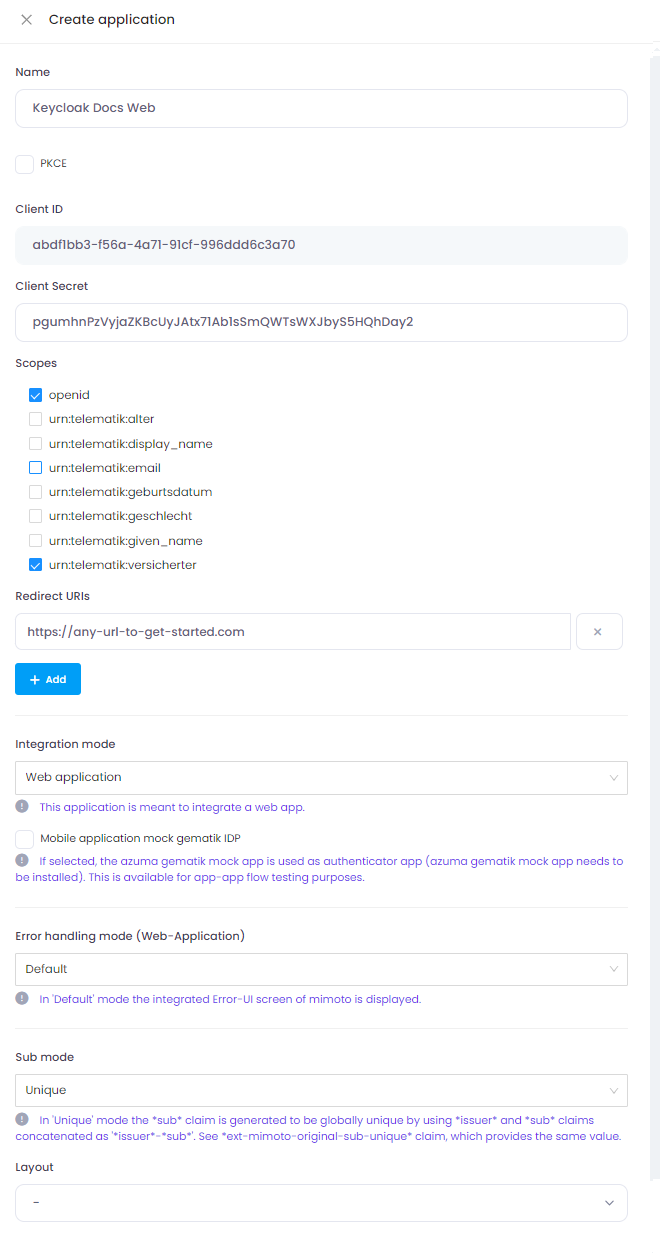Image resolution: width=660 pixels, height=1253 pixels.
Task: Check the urn:telematik:geburtsdatum scope
Action: 36,492
